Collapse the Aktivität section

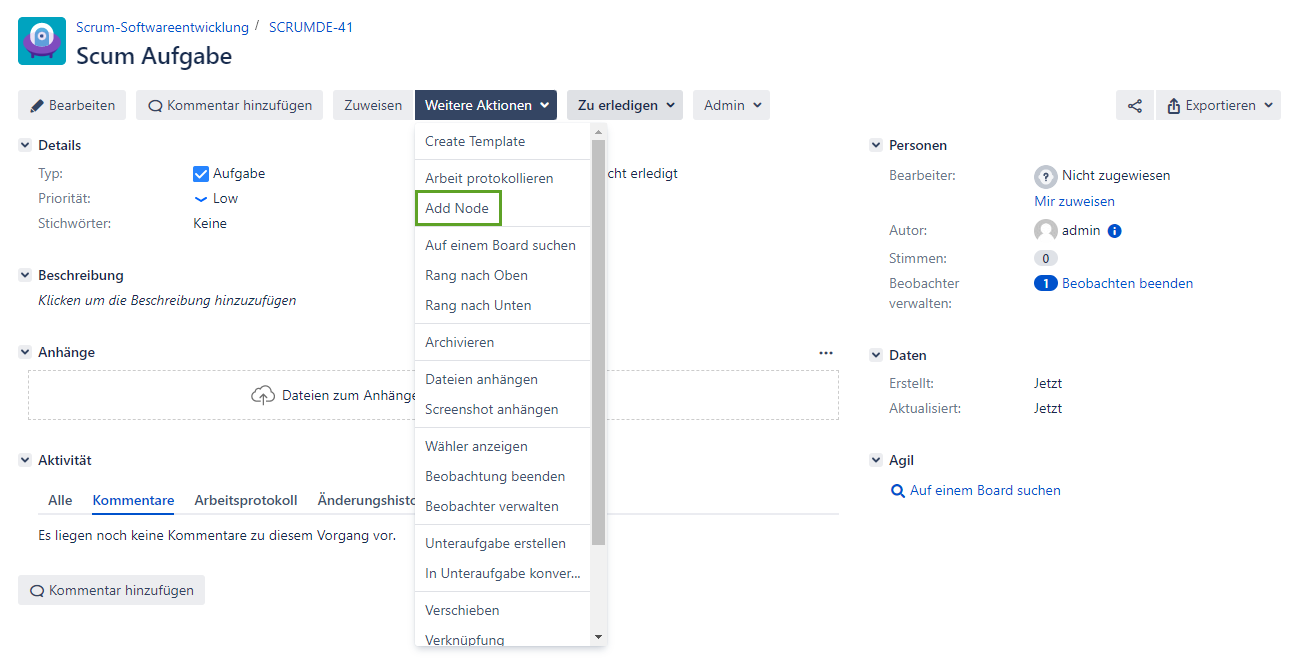[25, 460]
